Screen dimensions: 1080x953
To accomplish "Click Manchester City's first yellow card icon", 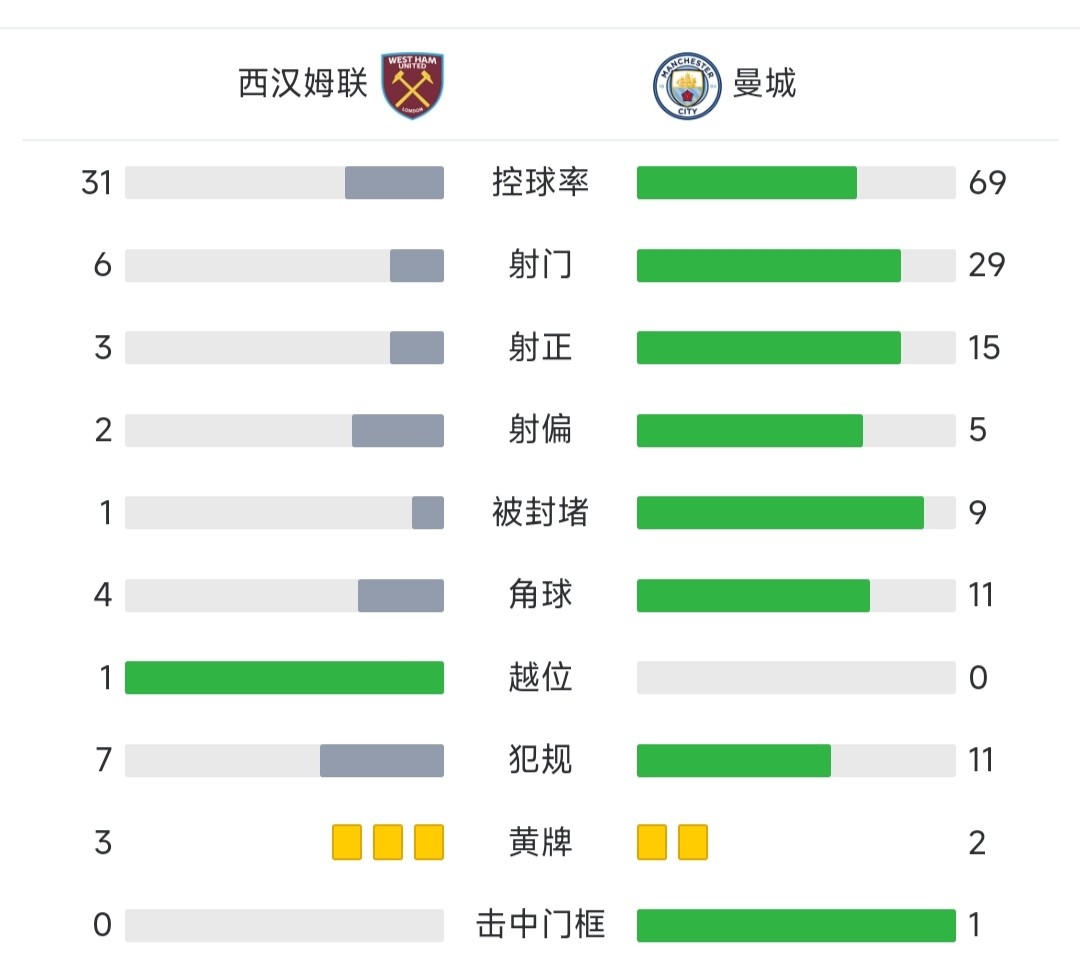I will coord(652,842).
